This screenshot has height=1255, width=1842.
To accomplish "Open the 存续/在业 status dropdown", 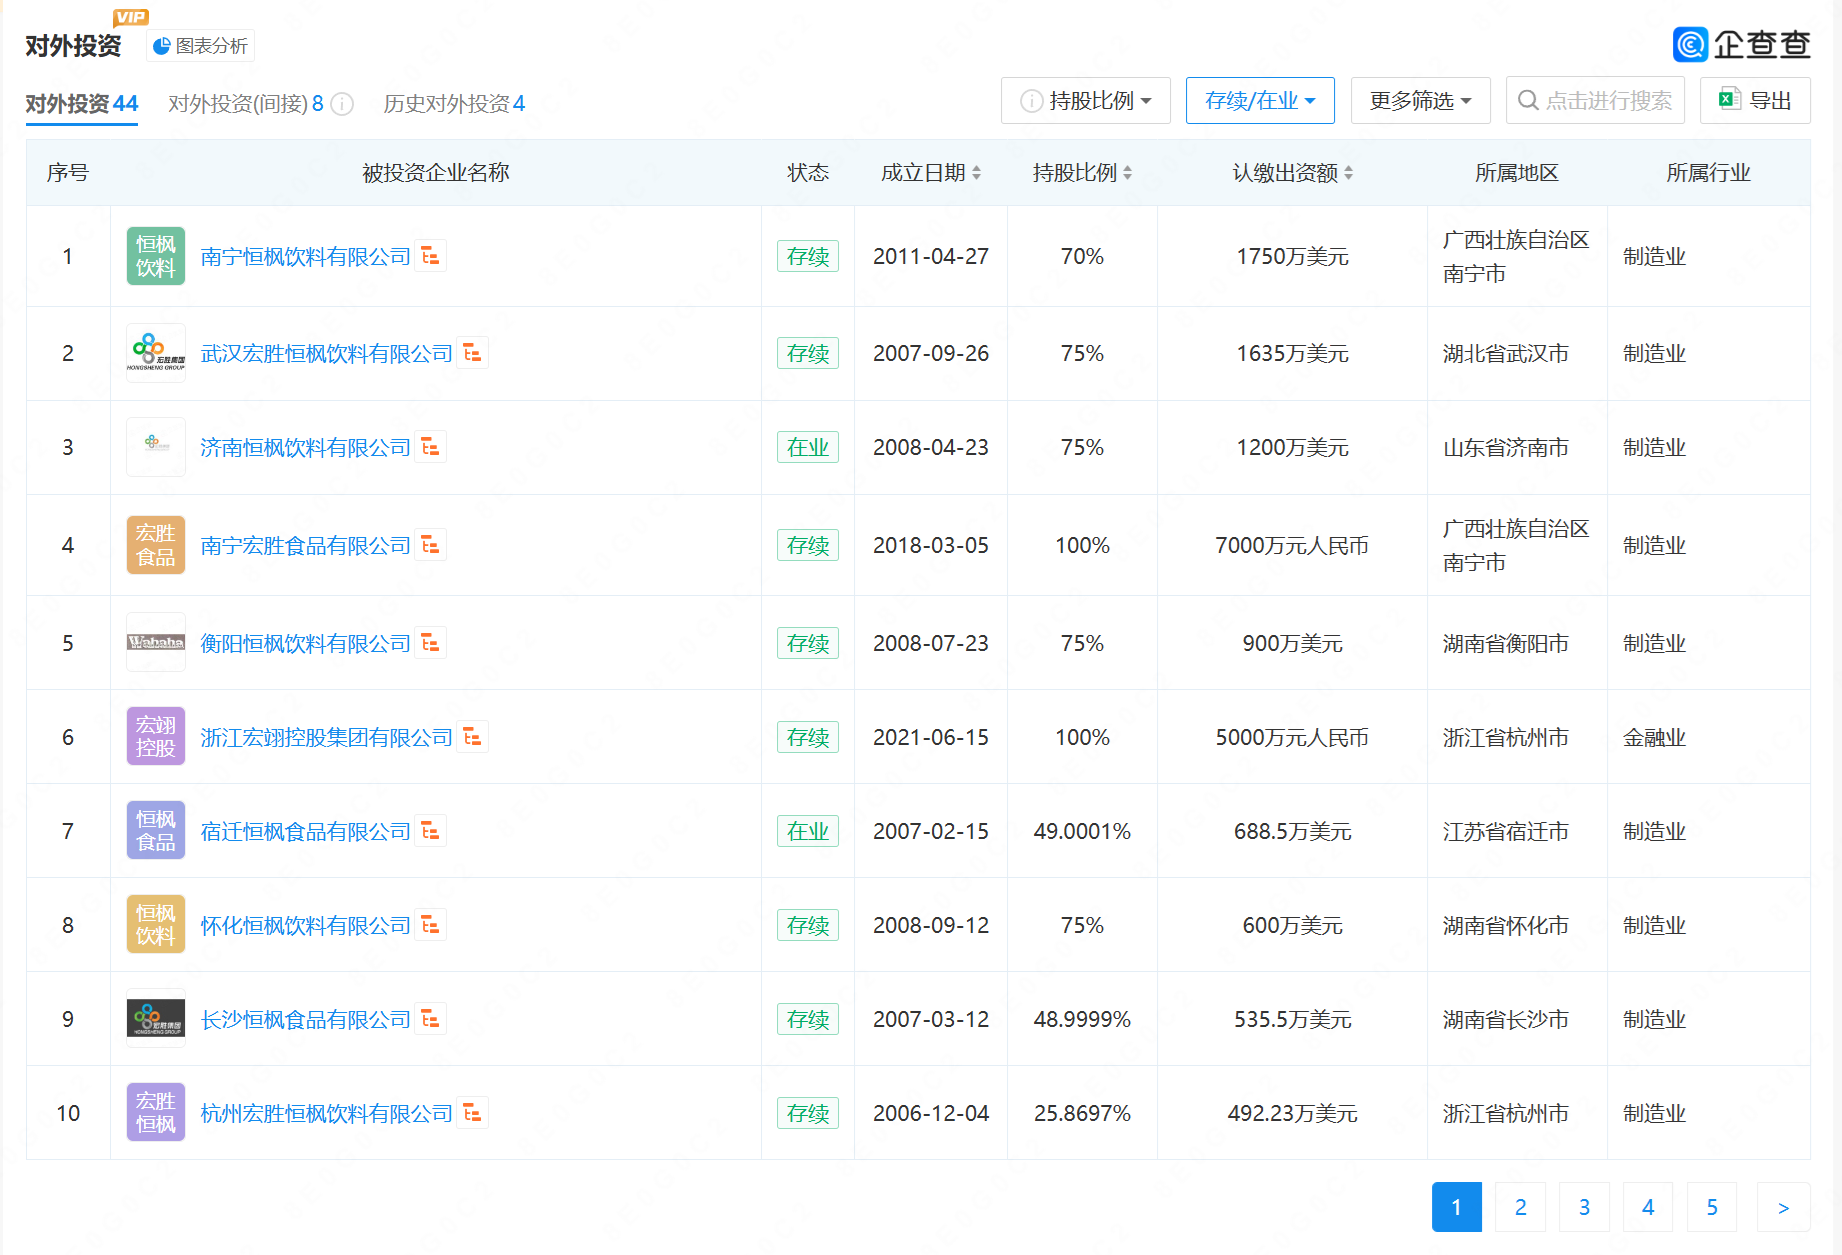I will 1260,101.
